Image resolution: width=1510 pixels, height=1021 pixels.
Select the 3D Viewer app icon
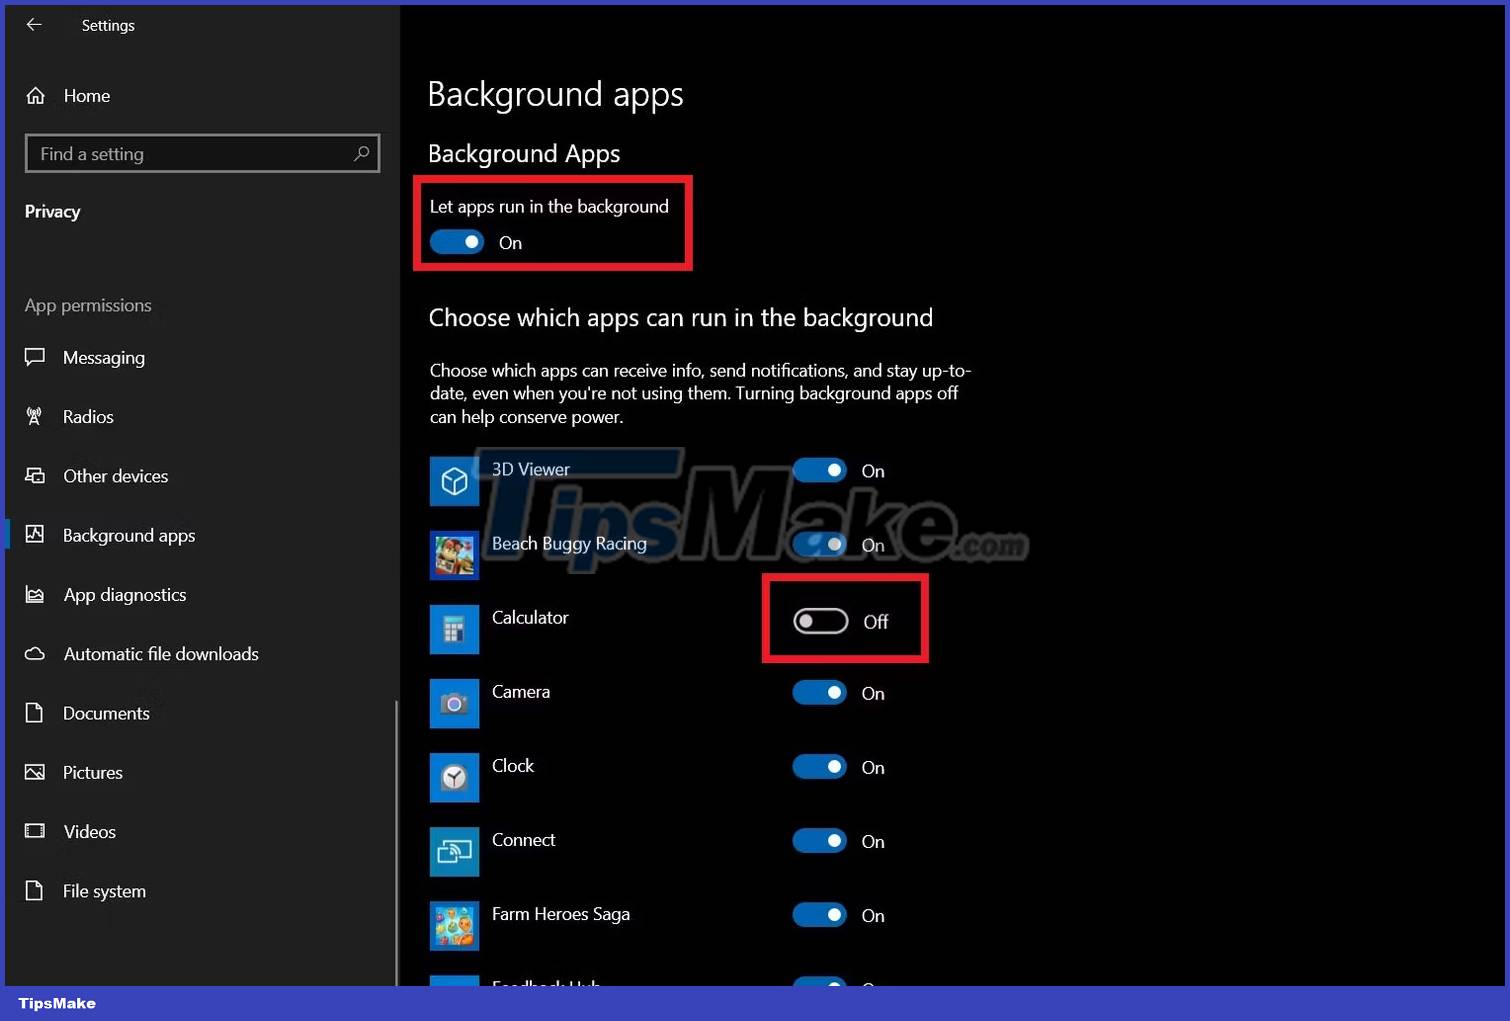click(x=454, y=481)
